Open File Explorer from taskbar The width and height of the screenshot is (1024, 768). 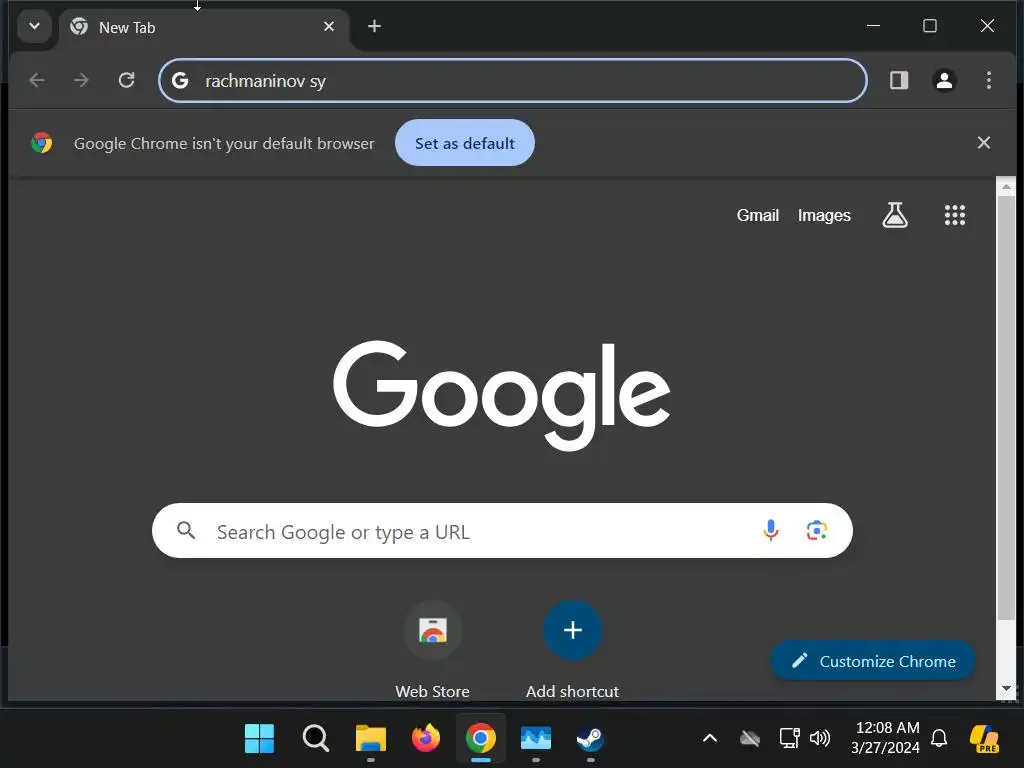pyautogui.click(x=370, y=738)
